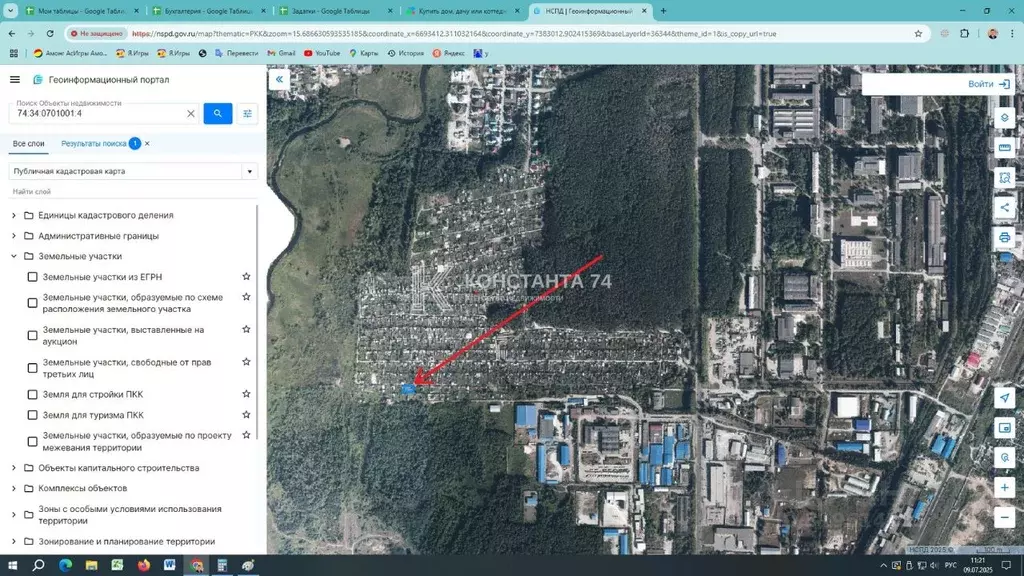
Task: Clear the cadastral number search field
Action: 191,114
